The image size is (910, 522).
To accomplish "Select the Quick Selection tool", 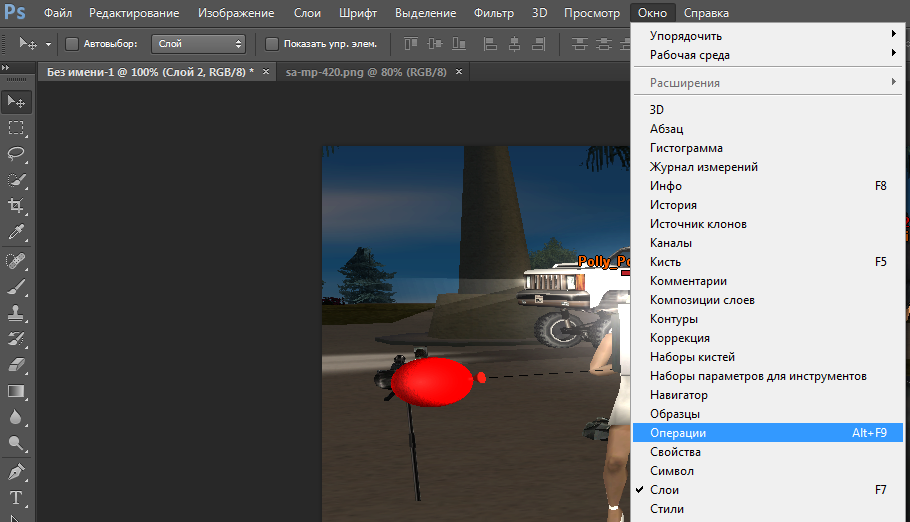I will pyautogui.click(x=16, y=179).
